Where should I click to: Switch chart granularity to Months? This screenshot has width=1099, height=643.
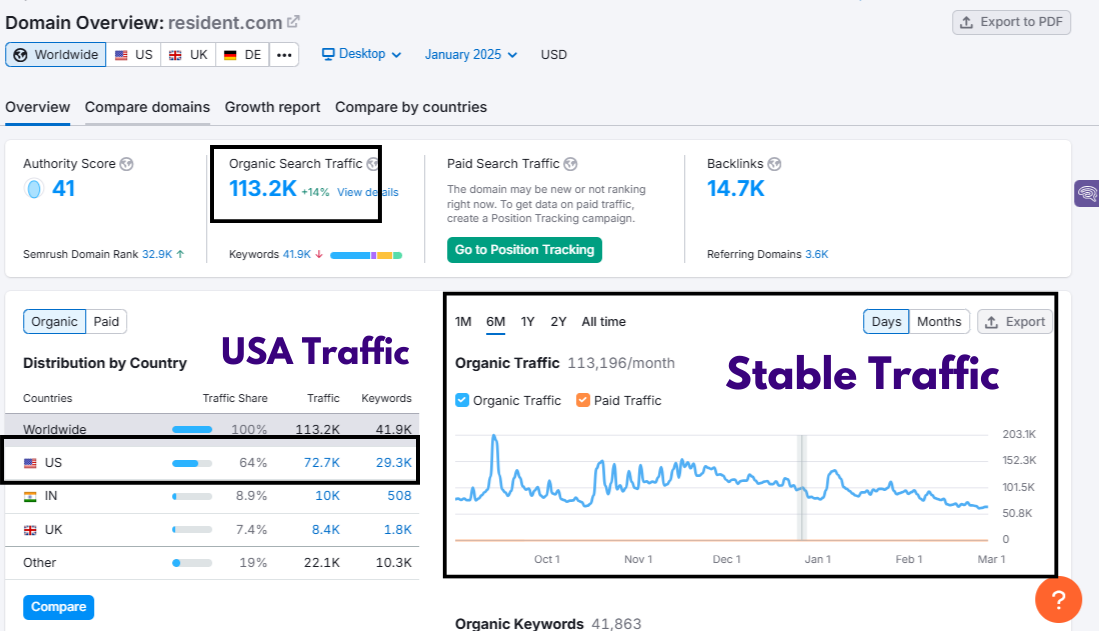(939, 322)
